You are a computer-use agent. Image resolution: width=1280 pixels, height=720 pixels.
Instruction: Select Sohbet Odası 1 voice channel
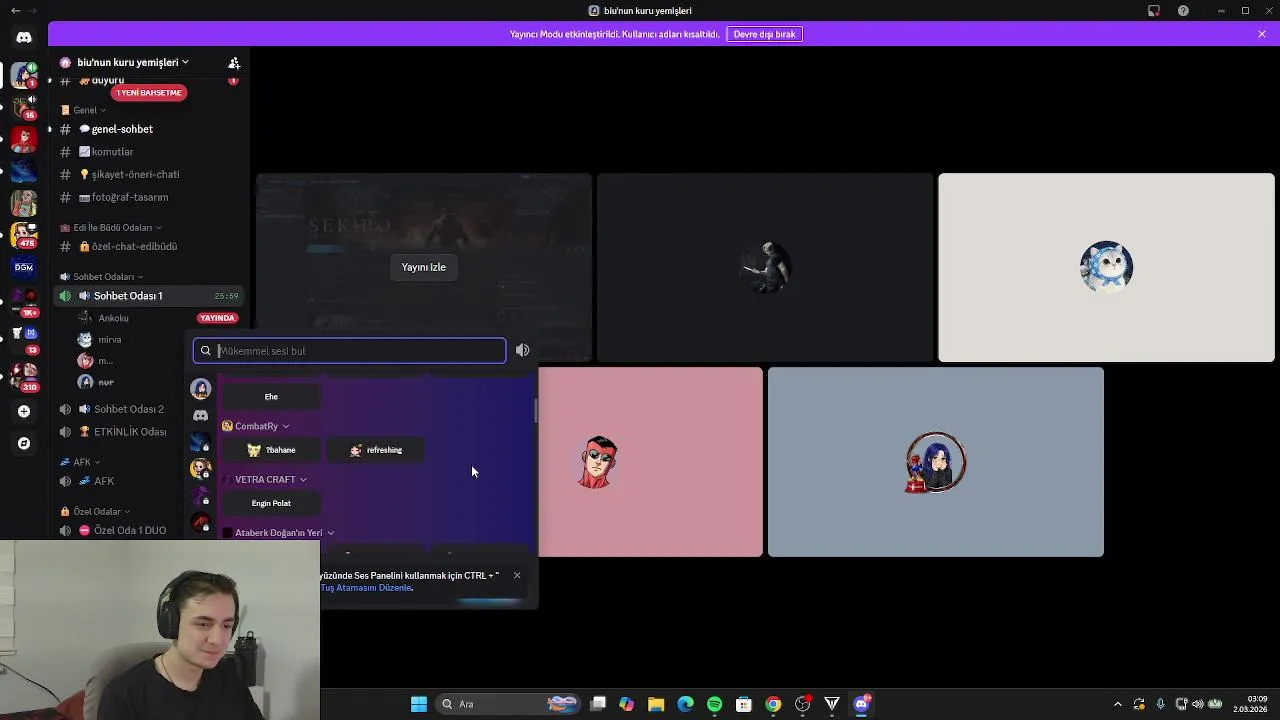[x=148, y=296]
